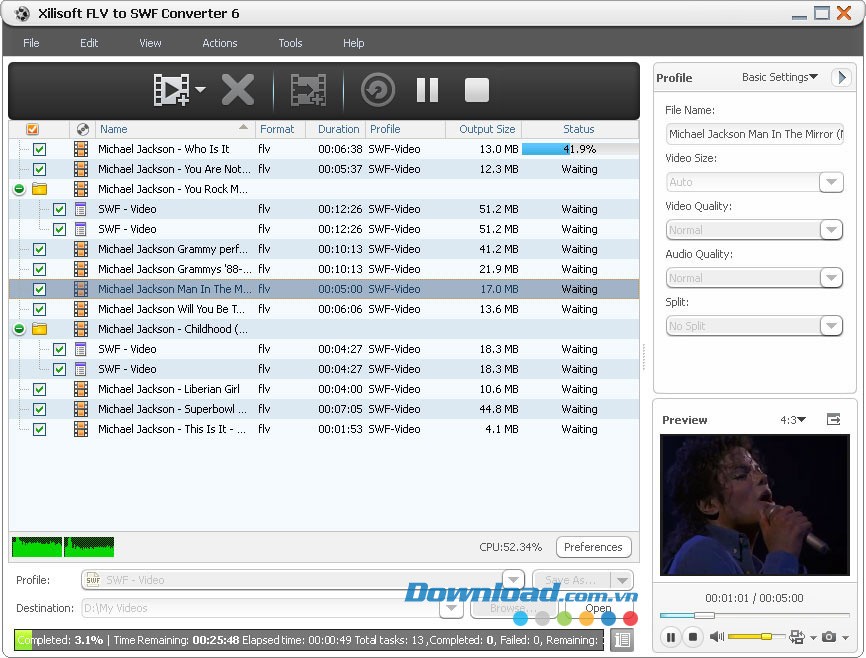Screen dimensions: 866x658
Task: Click the Delete file X toolbar icon
Action: 238,88
